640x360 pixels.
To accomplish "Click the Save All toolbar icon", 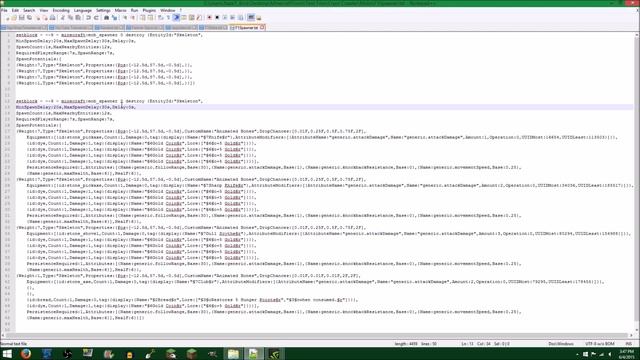I will (x=29, y=18).
